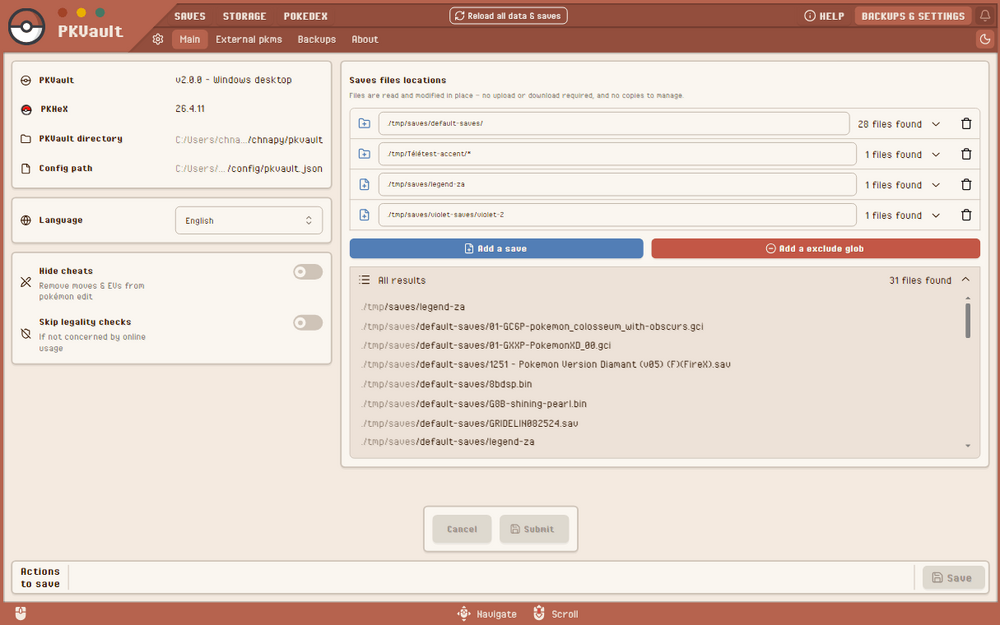The image size is (1000, 625).
Task: Select the G8B-shining-pearl.bin result
Action: point(474,404)
